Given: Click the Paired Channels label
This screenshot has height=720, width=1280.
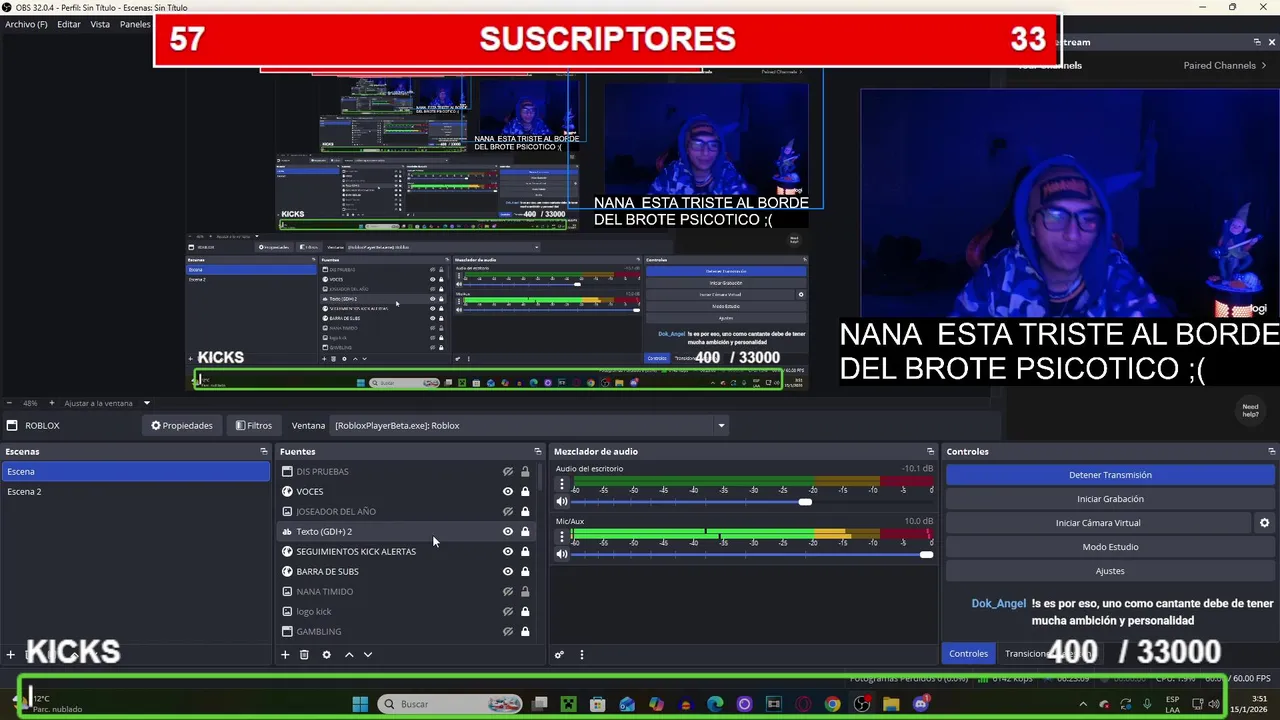Looking at the screenshot, I should [1219, 66].
